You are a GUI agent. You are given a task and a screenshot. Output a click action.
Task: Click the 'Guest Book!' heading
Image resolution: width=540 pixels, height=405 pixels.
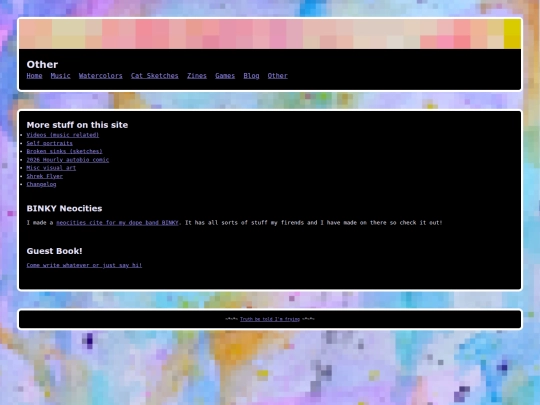click(x=54, y=251)
